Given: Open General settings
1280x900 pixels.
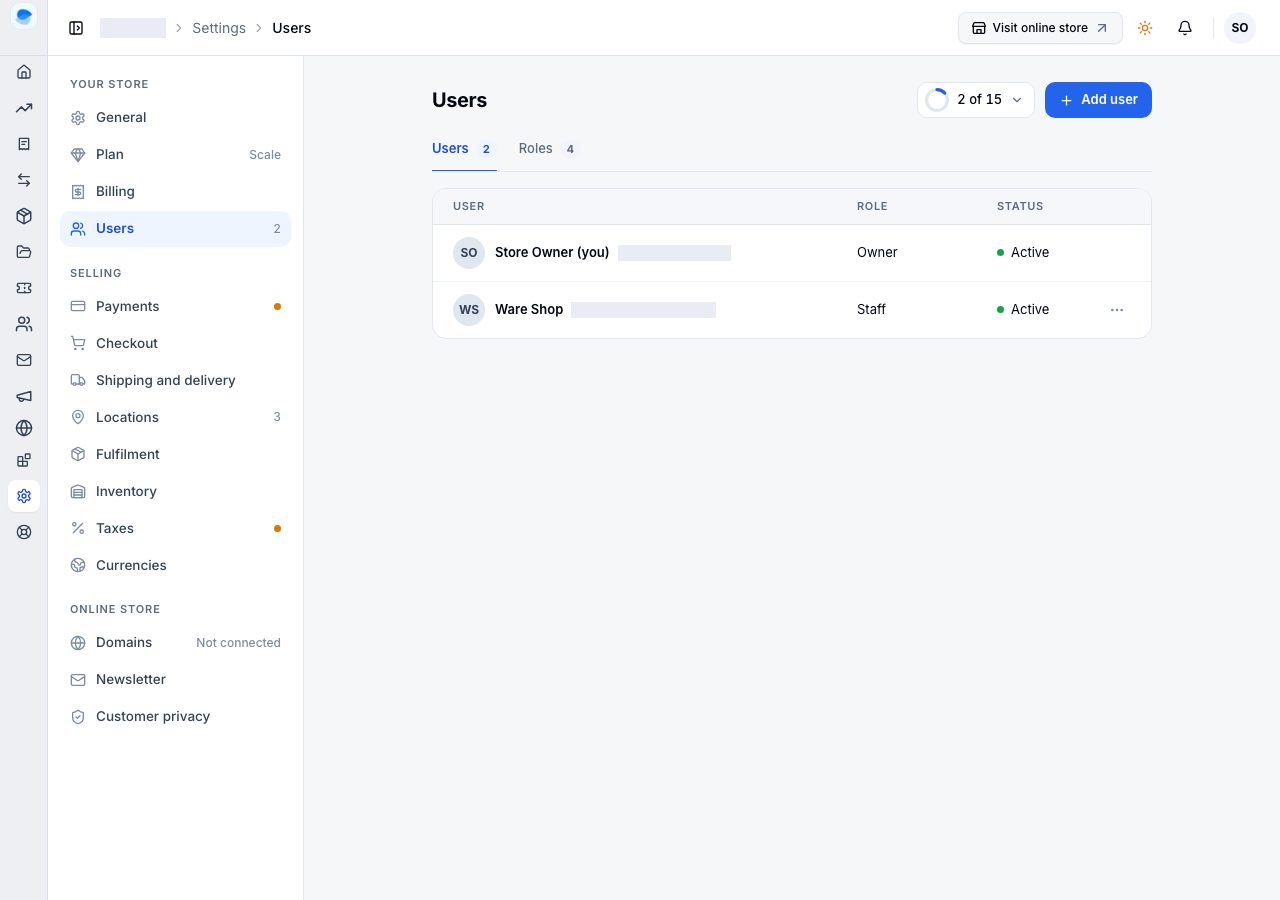Looking at the screenshot, I should click(175, 117).
